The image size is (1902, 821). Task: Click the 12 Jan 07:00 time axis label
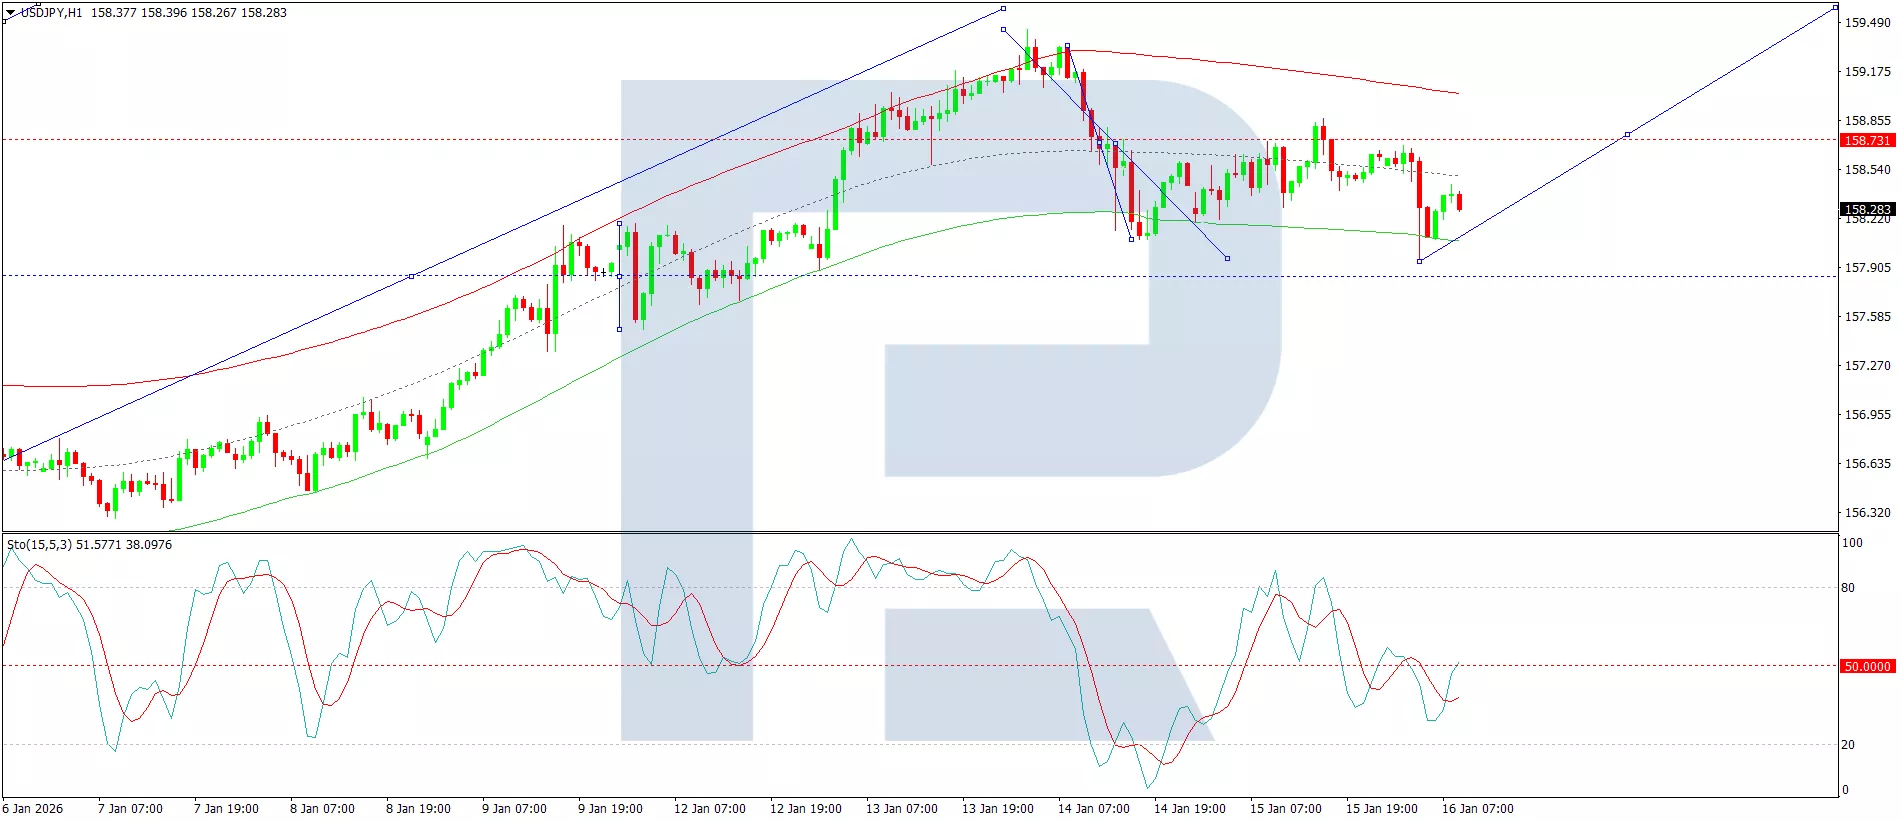(709, 809)
